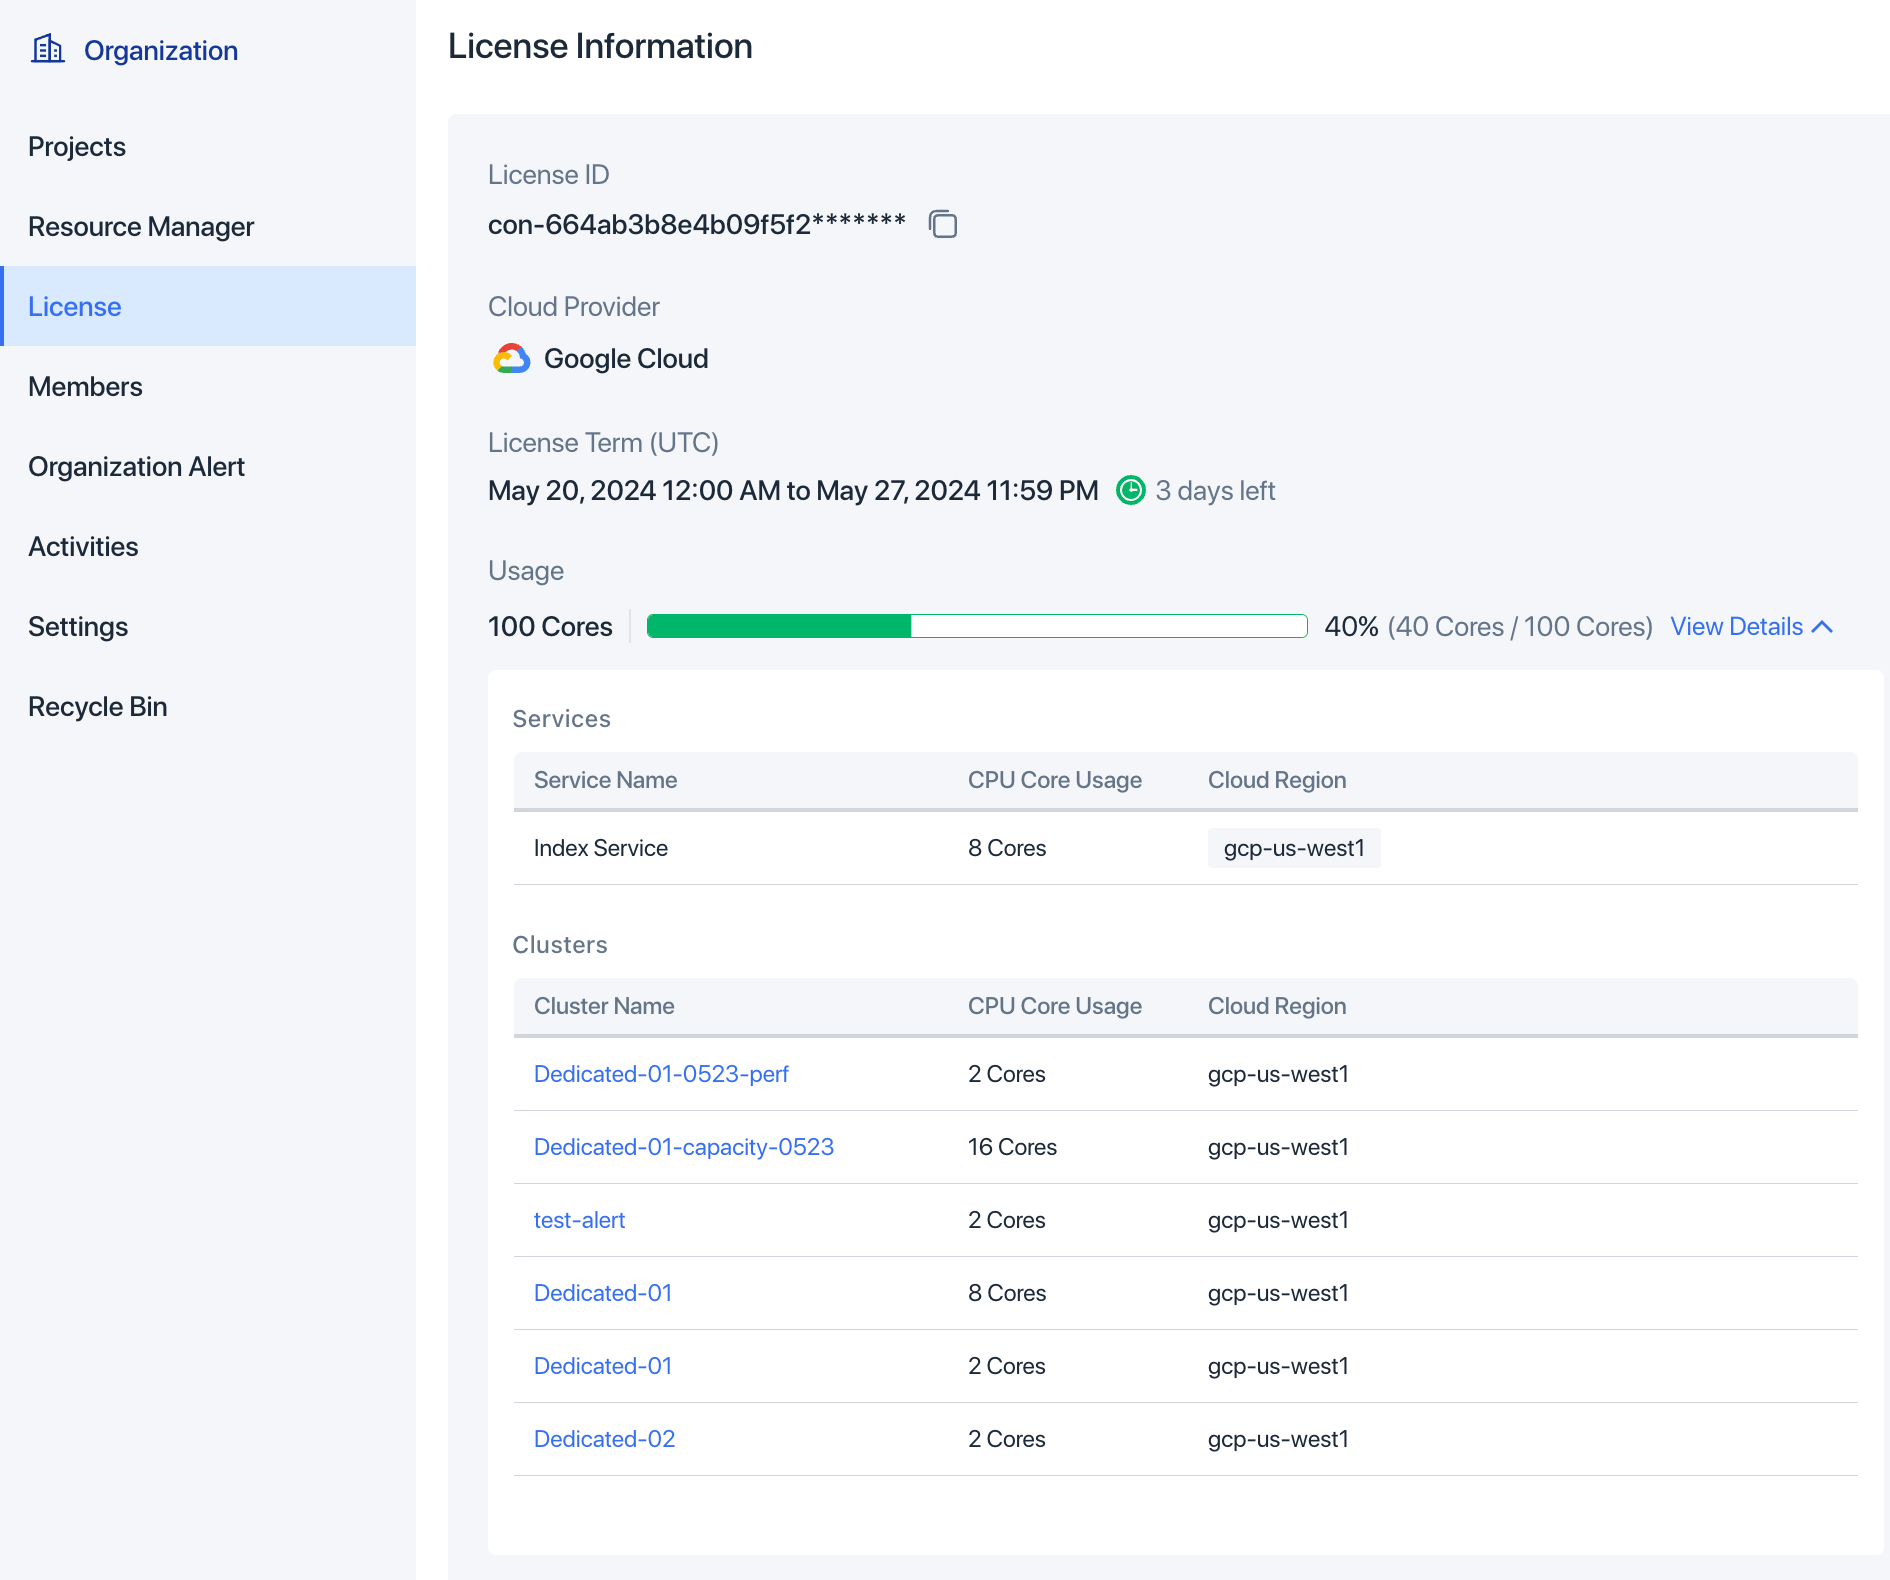Click the '2 Cores' cell for Dedicated-01-0523-perf

(x=1006, y=1074)
